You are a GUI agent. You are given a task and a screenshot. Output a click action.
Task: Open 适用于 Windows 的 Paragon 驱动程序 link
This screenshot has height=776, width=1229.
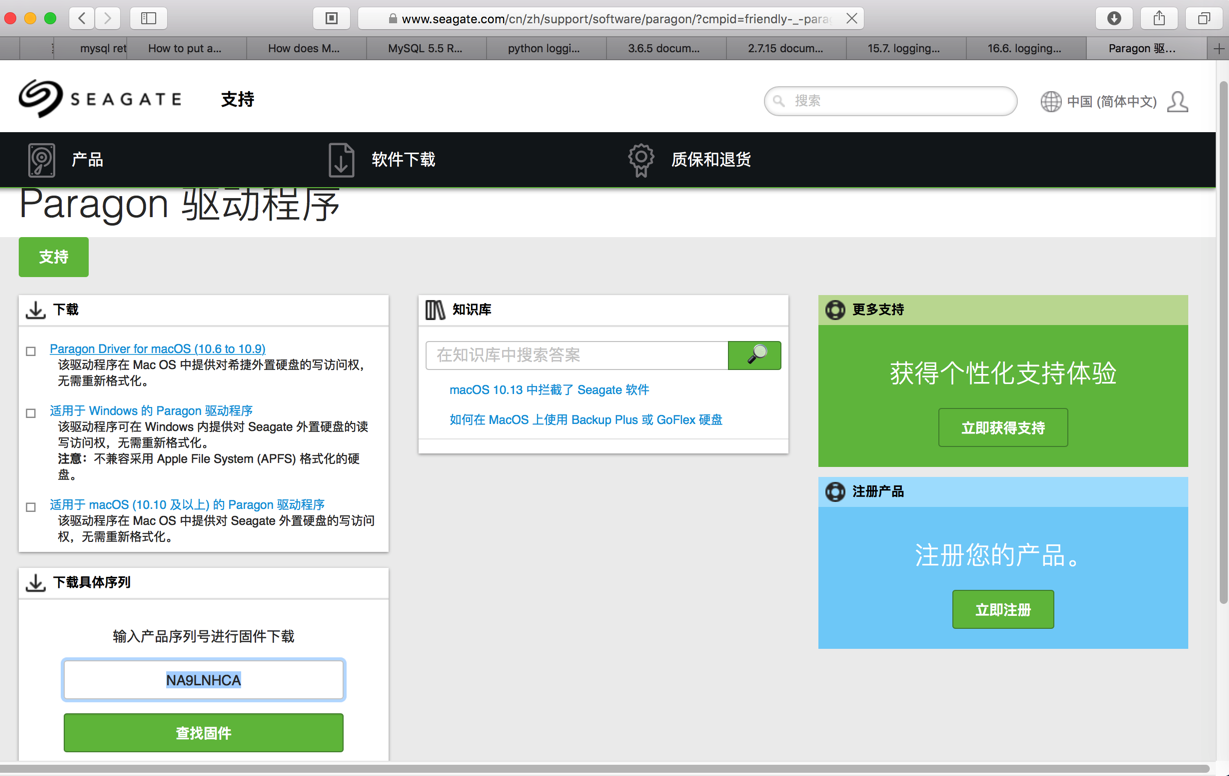[x=151, y=411]
